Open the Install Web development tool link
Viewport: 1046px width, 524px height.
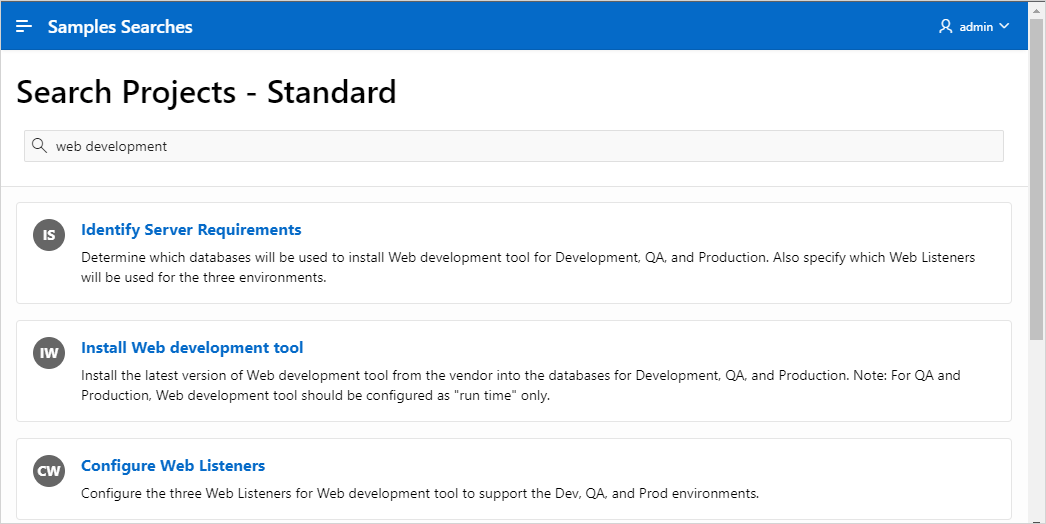click(x=192, y=348)
